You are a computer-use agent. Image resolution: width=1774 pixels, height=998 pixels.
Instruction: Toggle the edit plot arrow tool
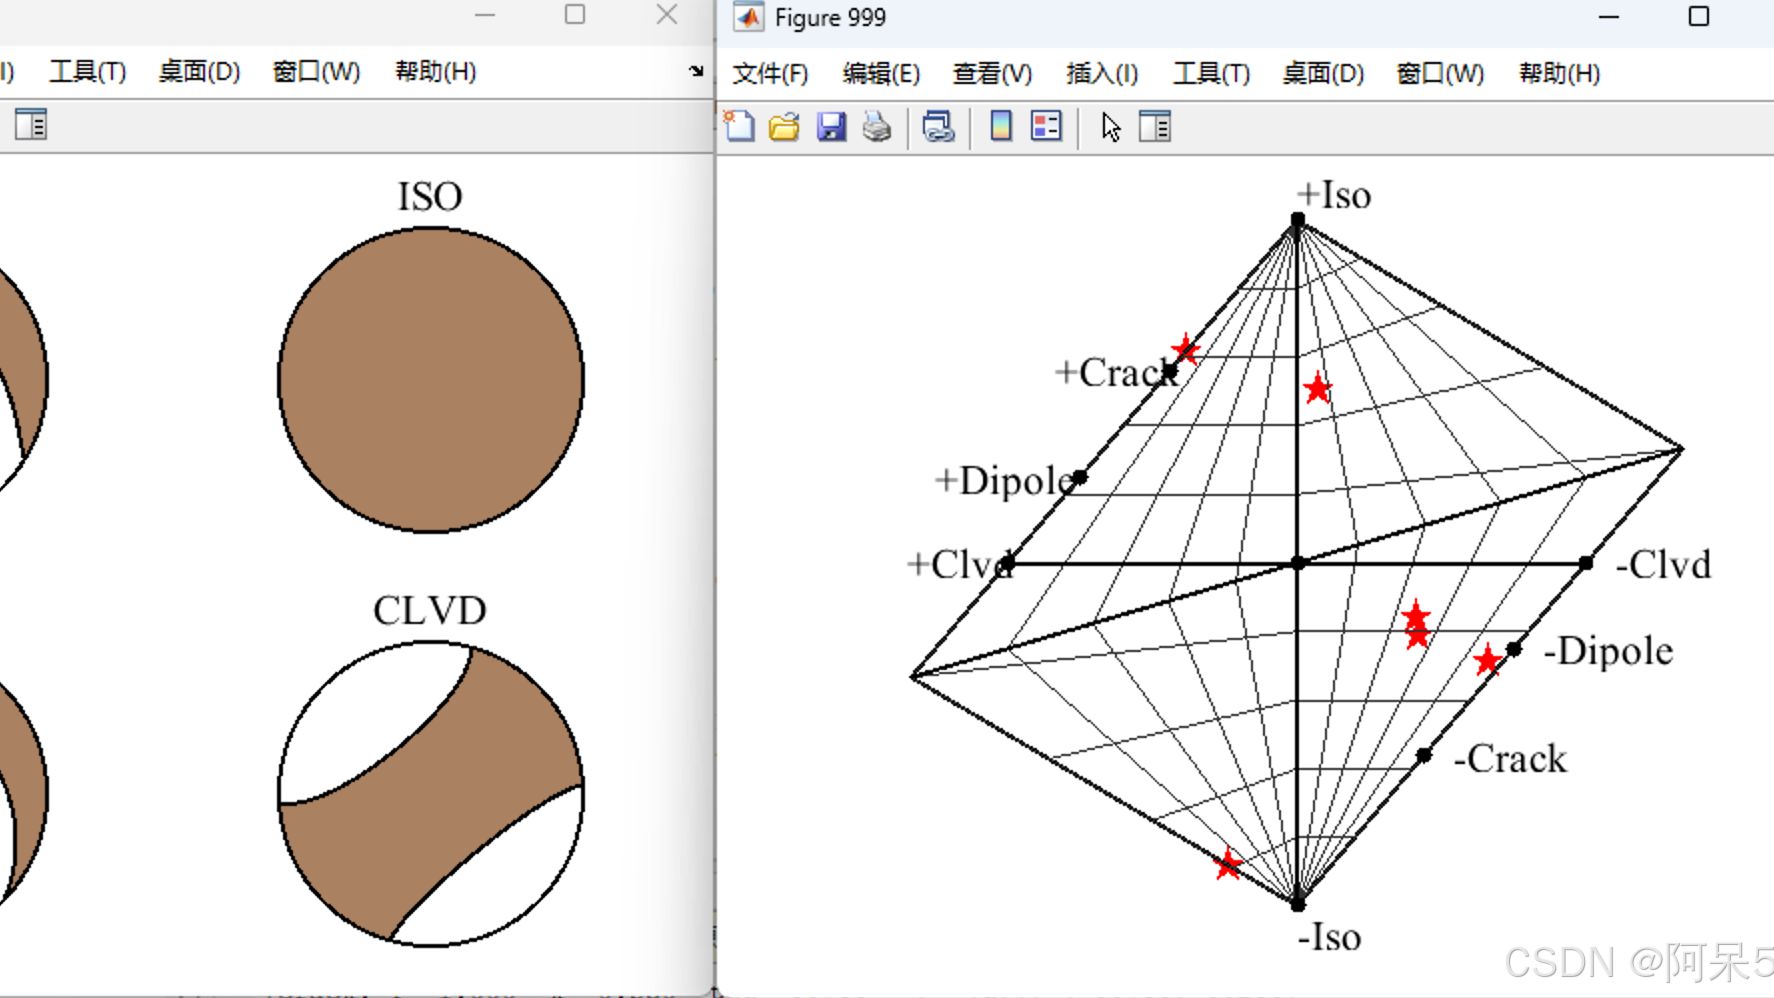[x=1110, y=127]
